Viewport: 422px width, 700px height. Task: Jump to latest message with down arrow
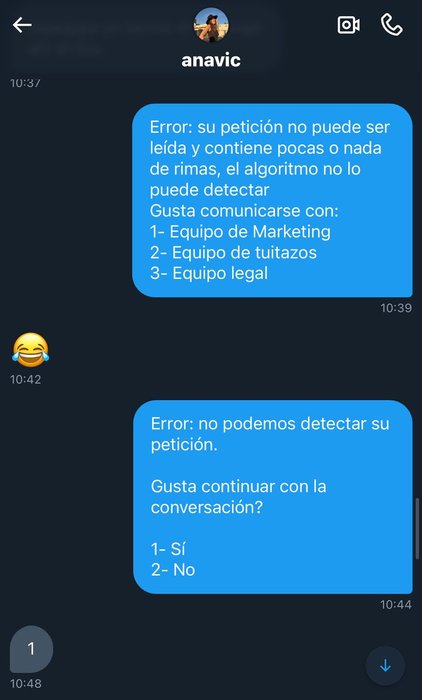385,666
